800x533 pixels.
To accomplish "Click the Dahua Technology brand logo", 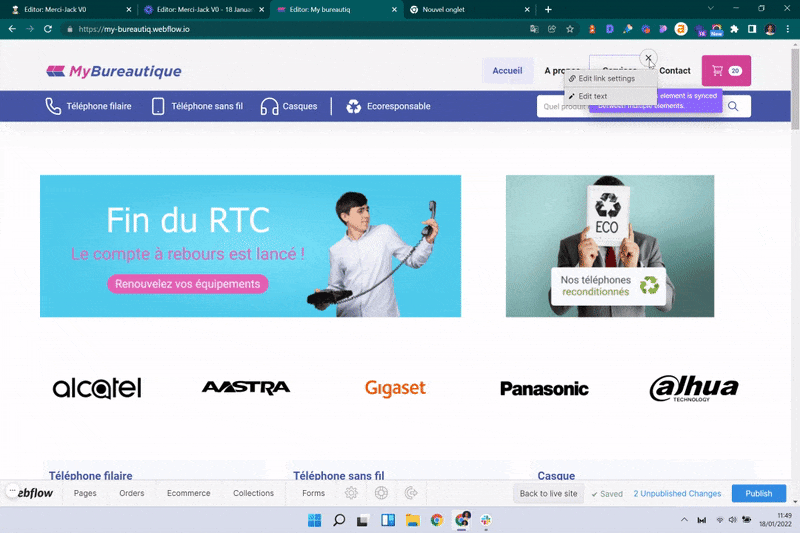I will point(694,388).
